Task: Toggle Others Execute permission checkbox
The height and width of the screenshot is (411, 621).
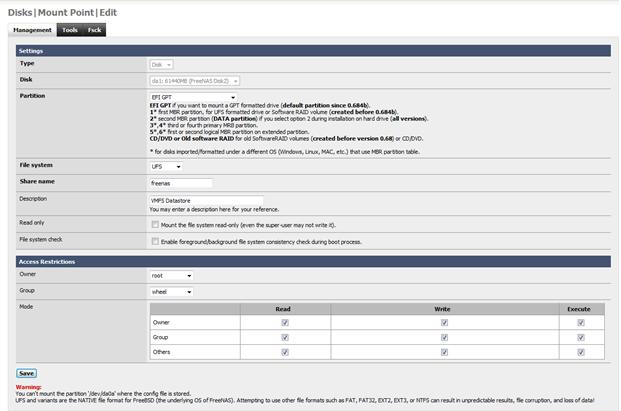Action: pyautogui.click(x=581, y=353)
